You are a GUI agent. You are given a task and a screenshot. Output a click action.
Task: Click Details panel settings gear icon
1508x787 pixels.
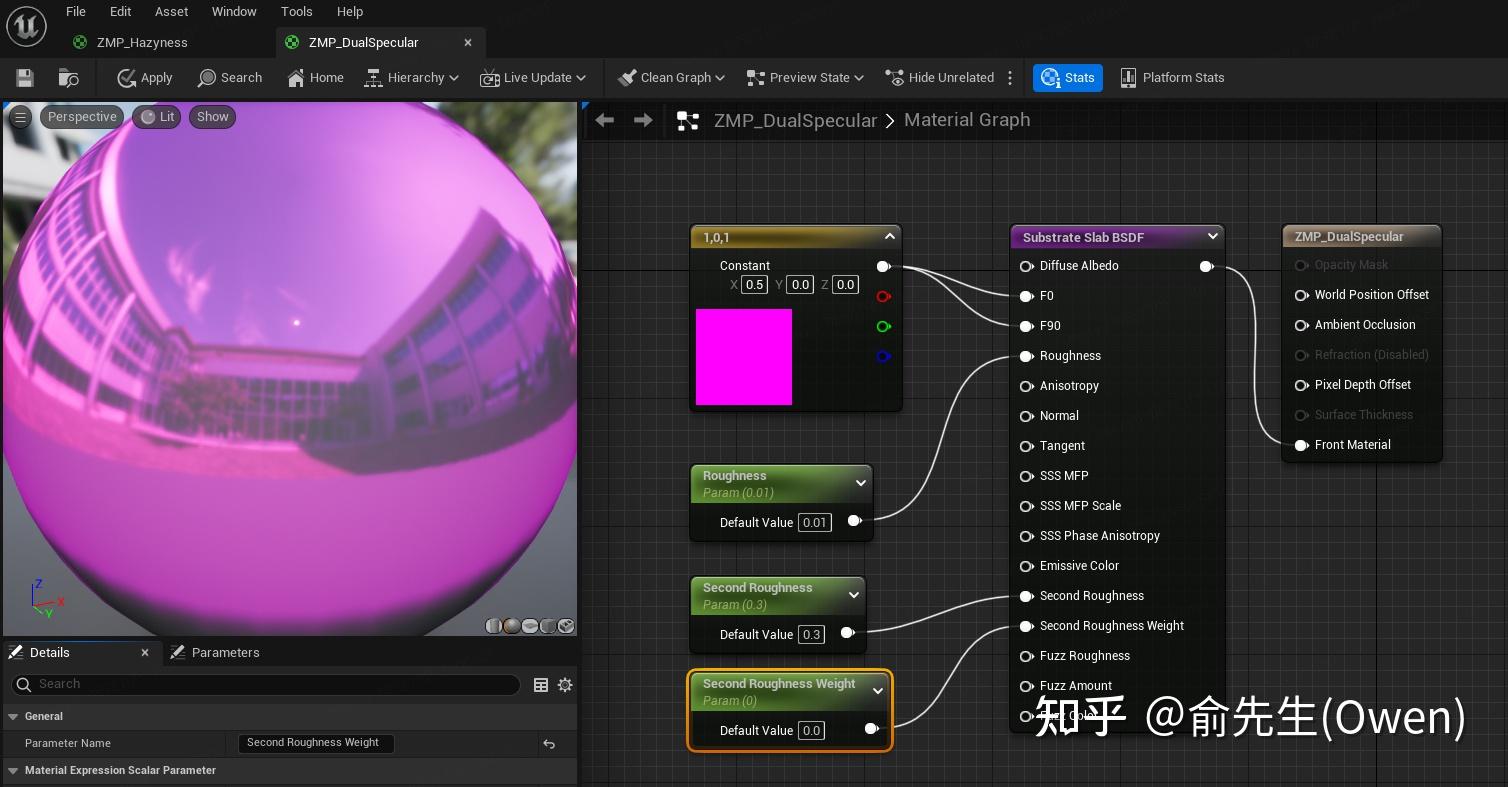pos(565,685)
